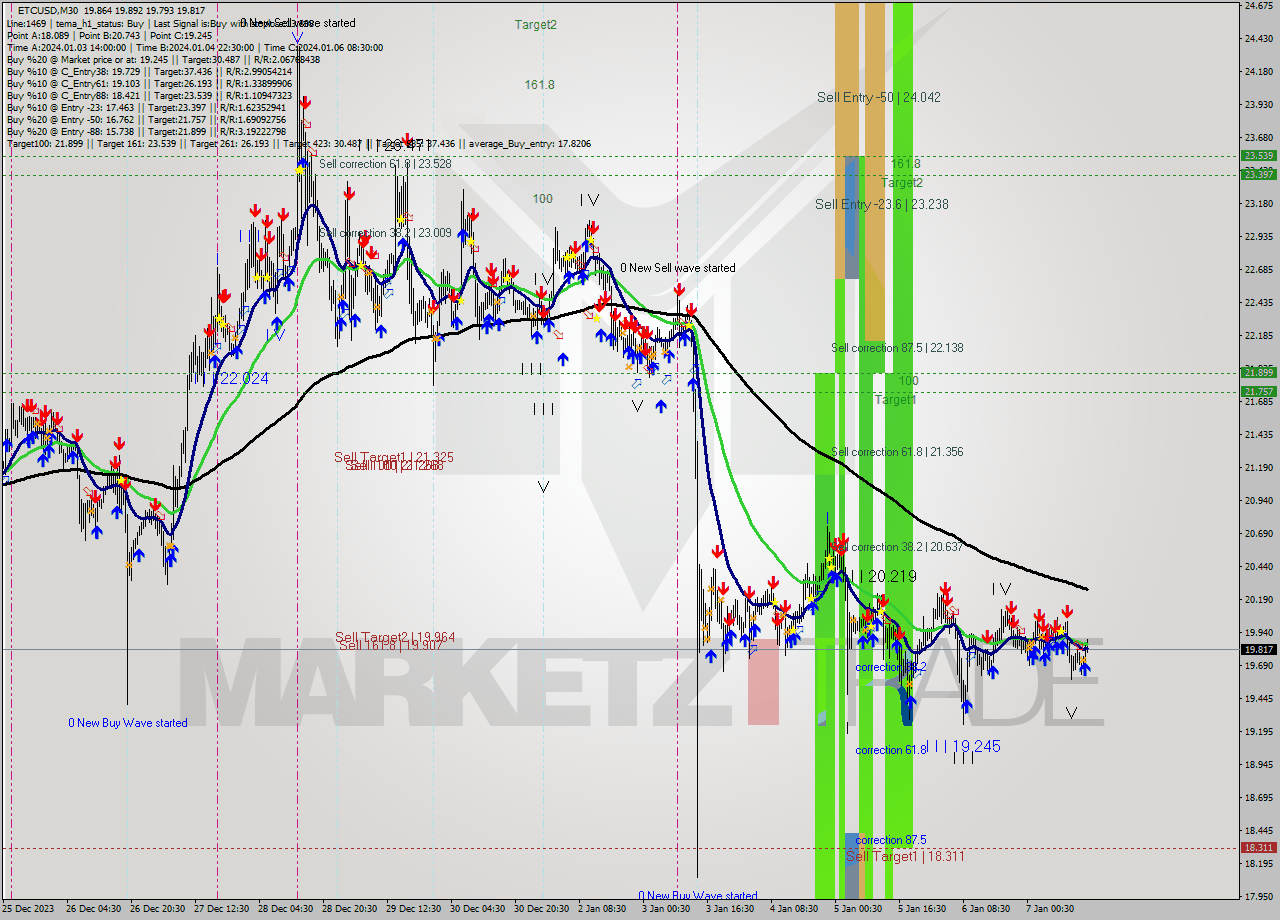Select the 'Buy %20 @ Entry -88: 15.738' line
The height and width of the screenshot is (920, 1280).
tap(146, 131)
